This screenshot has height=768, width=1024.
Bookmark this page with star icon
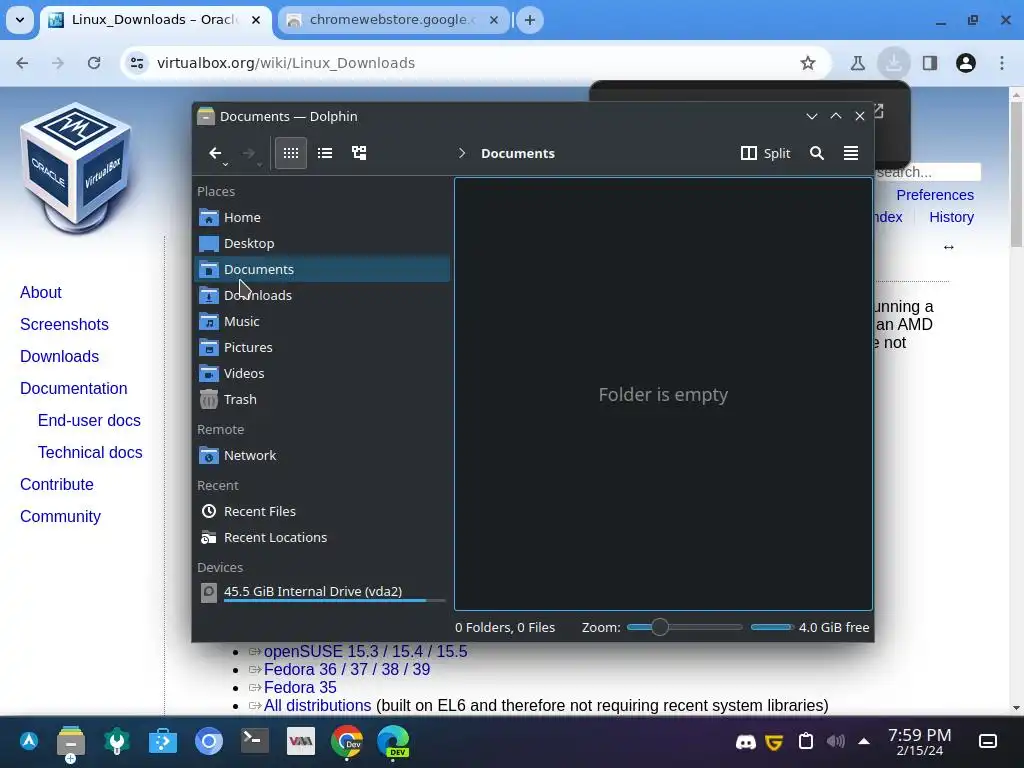click(x=808, y=63)
